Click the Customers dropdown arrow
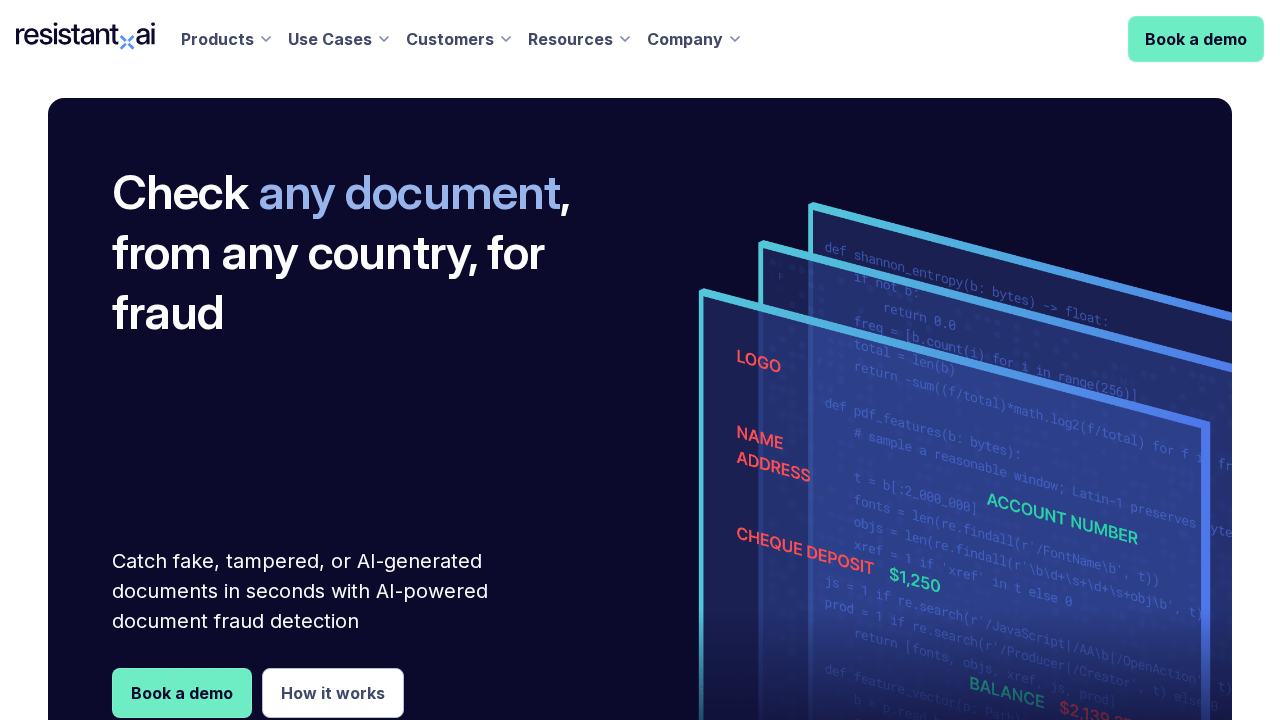 [x=506, y=39]
